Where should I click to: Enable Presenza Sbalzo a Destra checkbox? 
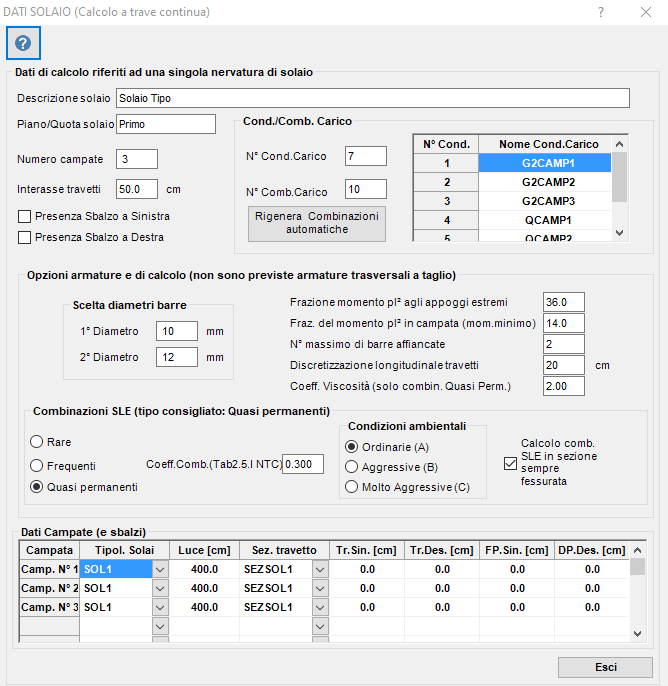[24, 237]
